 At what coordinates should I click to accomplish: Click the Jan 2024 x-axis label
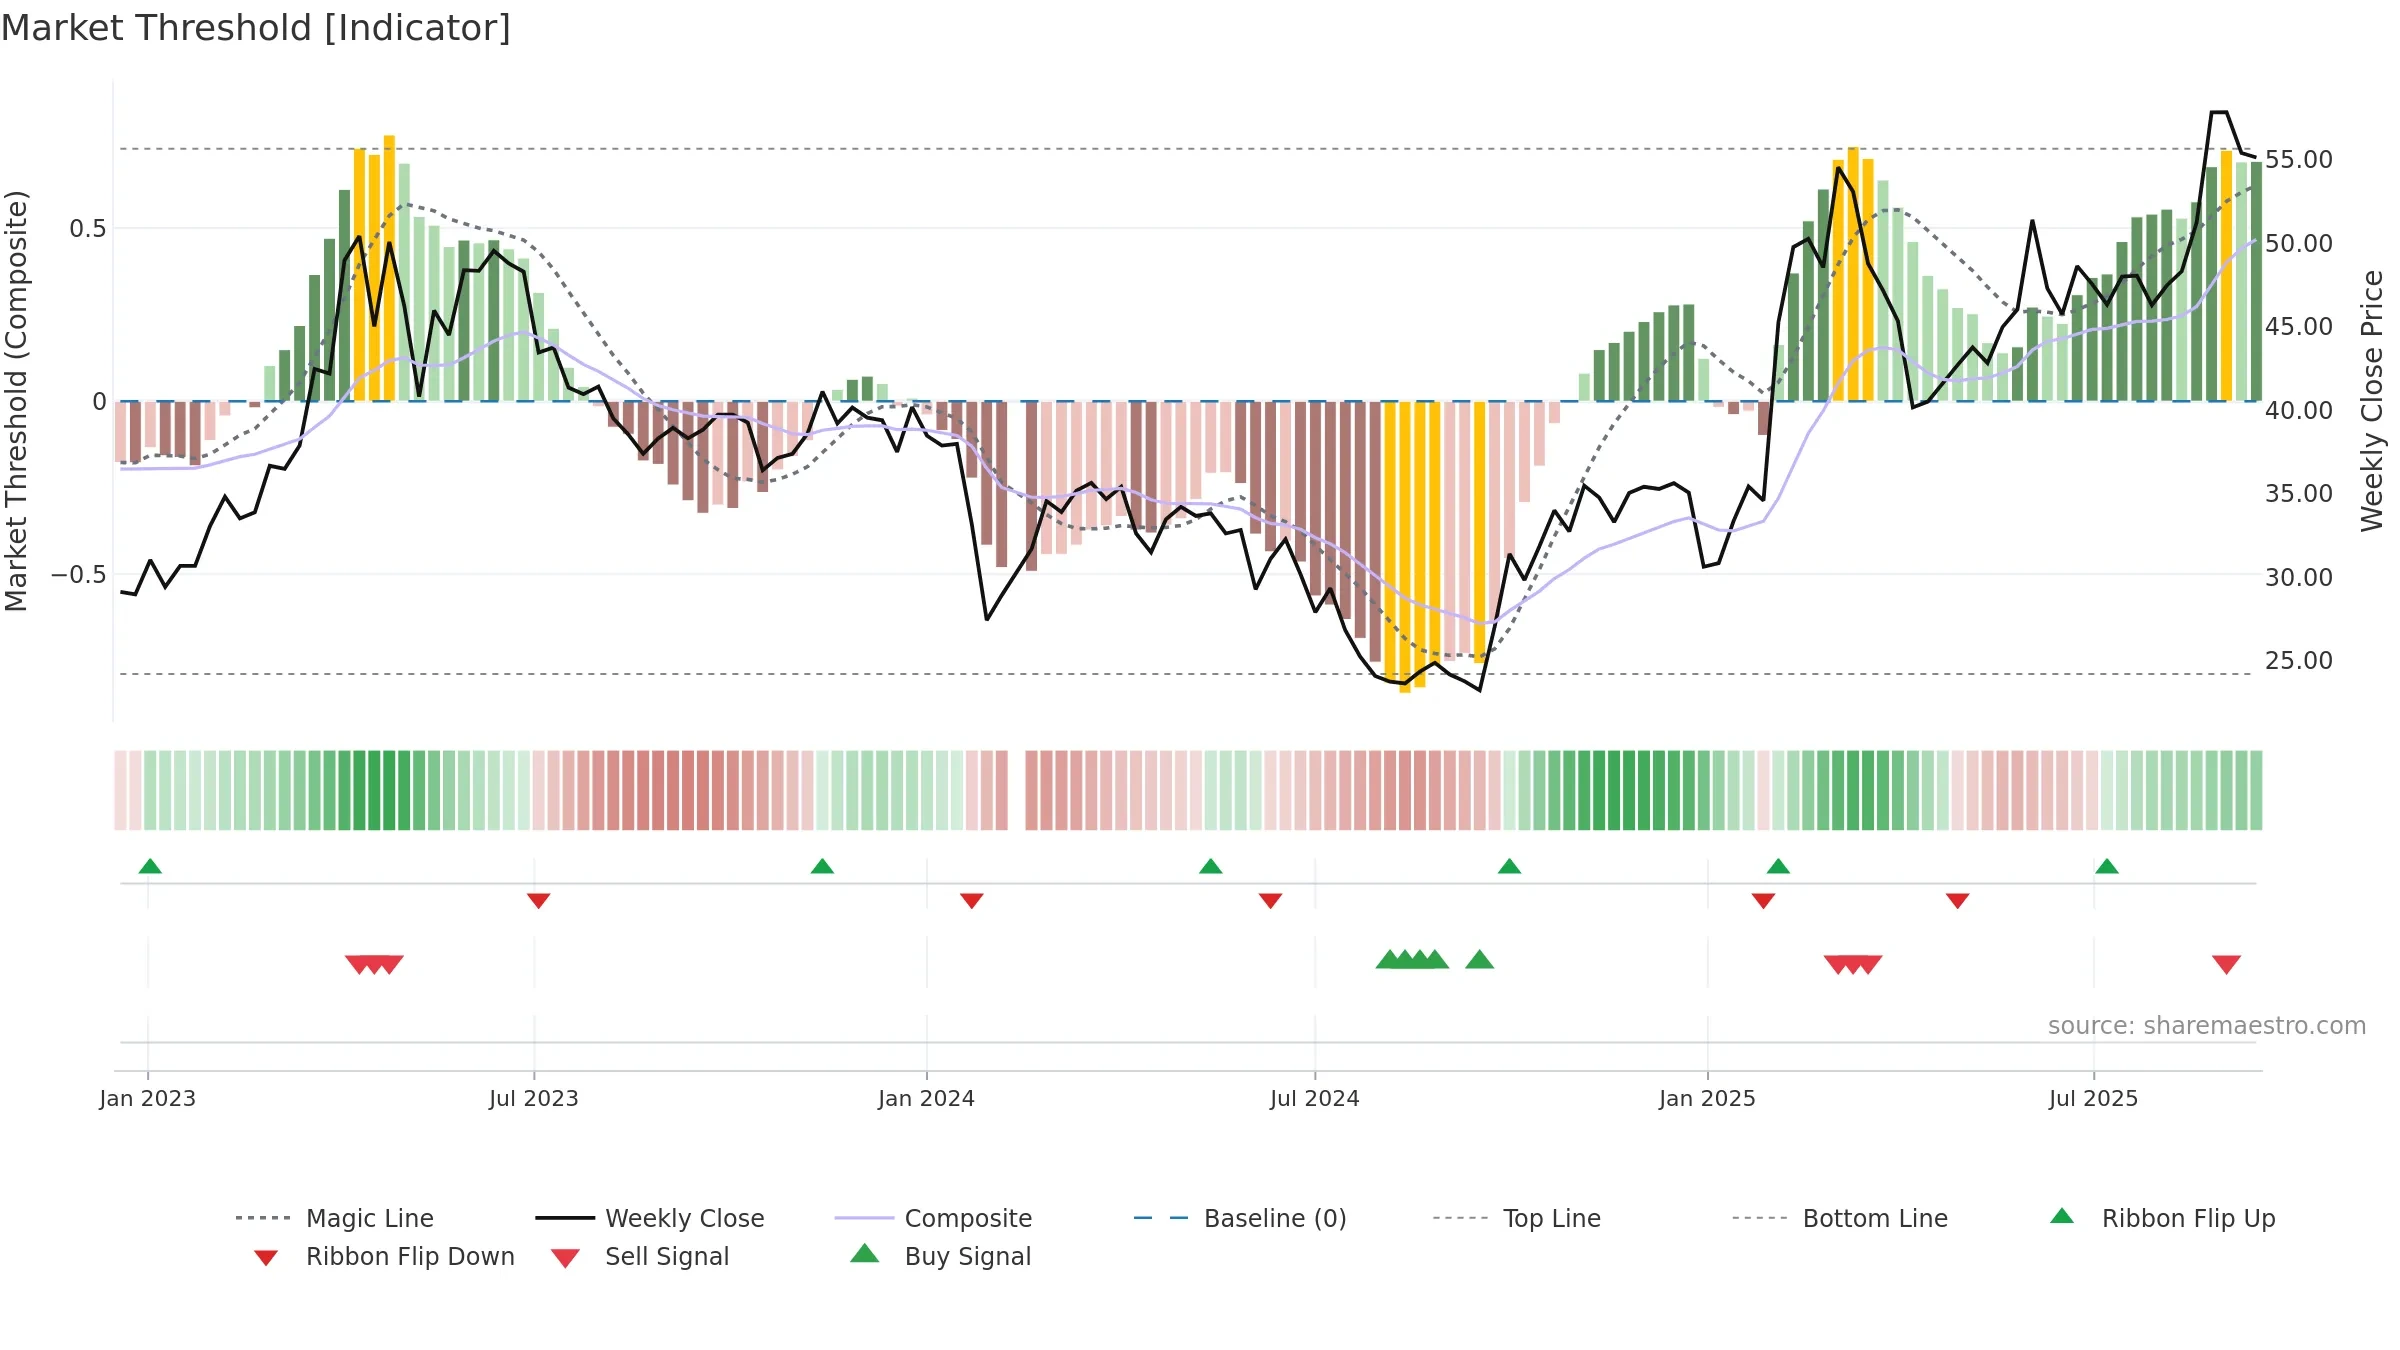[x=926, y=1098]
